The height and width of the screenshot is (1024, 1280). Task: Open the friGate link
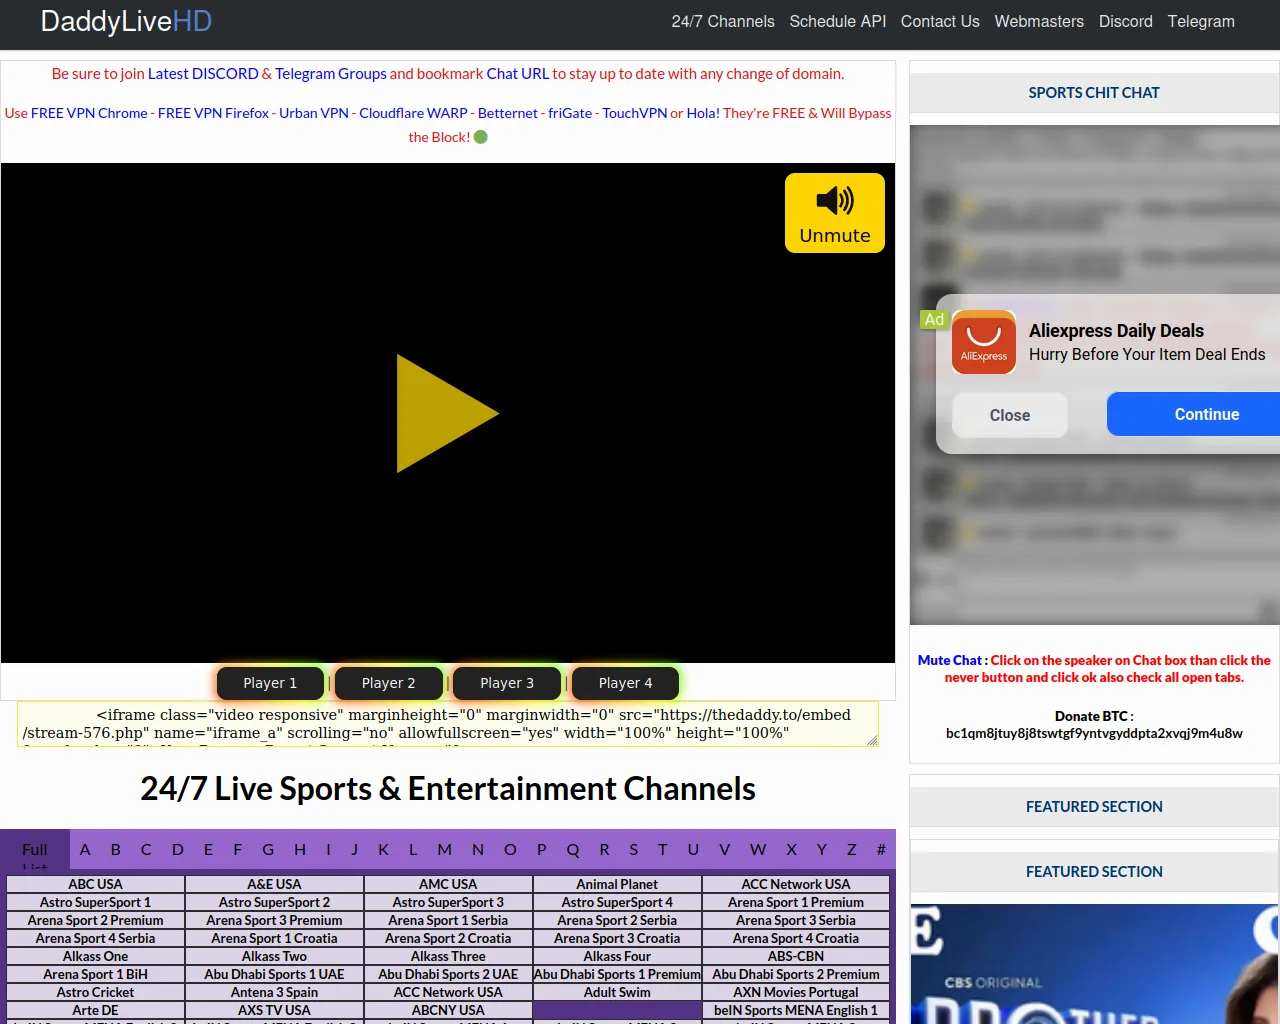pos(570,113)
